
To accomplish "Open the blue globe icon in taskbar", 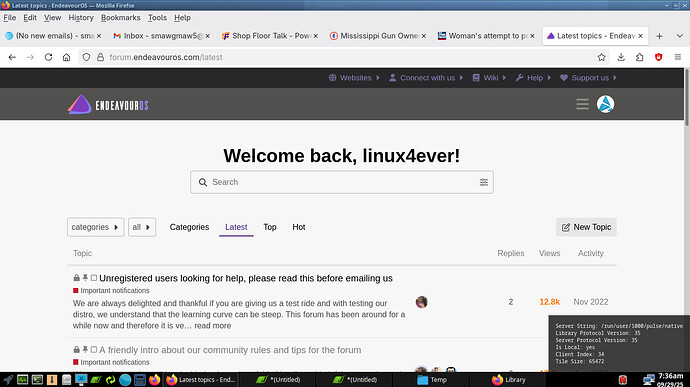I will tap(125, 380).
